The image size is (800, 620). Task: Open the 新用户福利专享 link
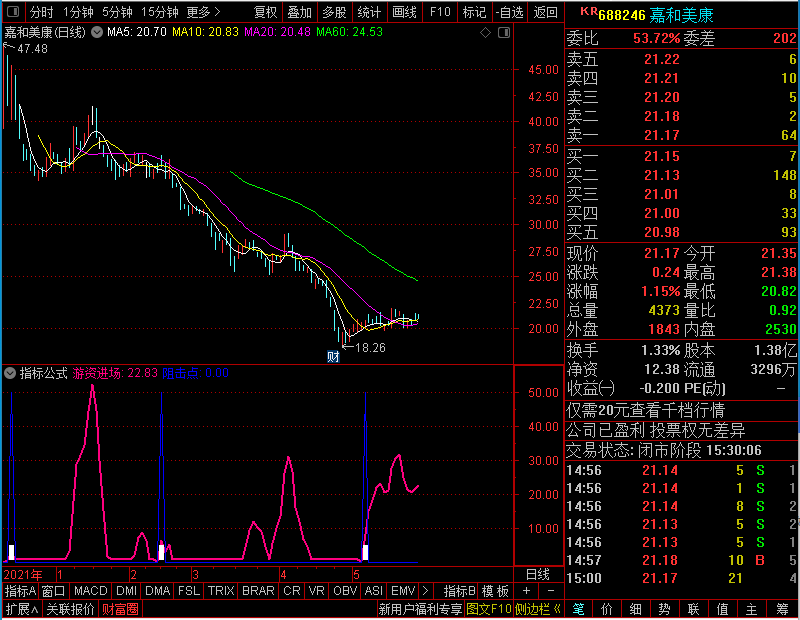click(420, 609)
